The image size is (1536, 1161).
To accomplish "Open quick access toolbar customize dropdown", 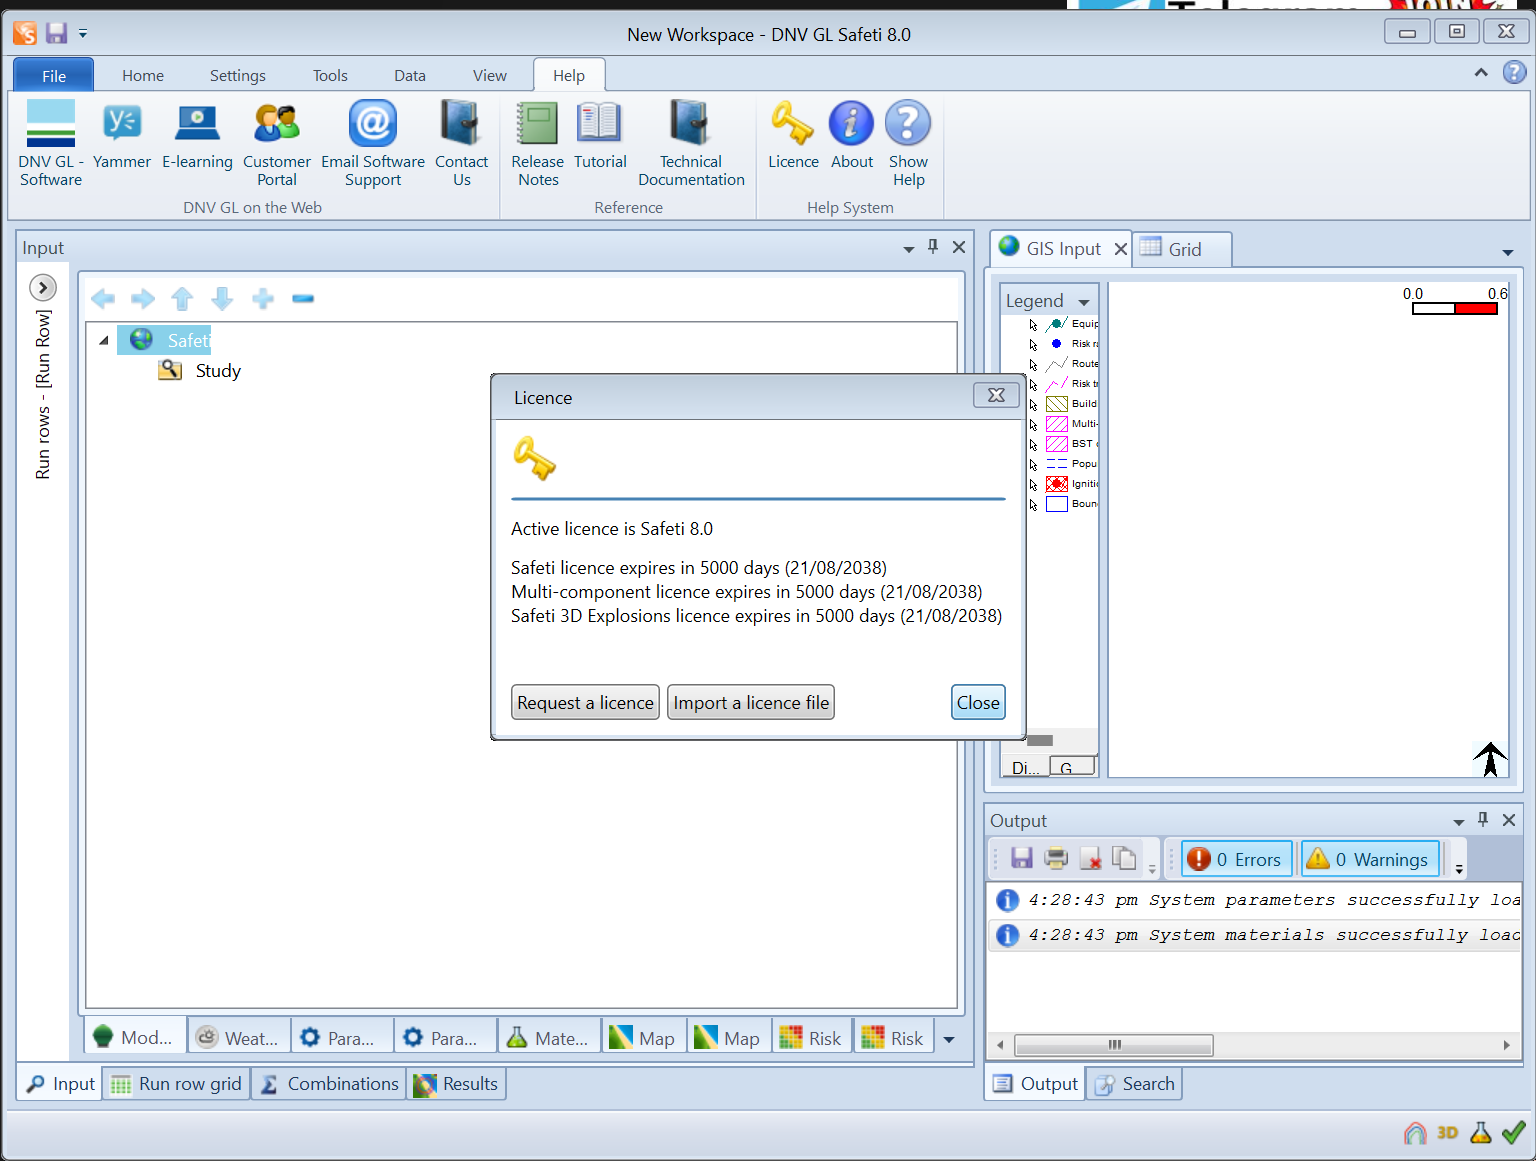I will (x=83, y=34).
